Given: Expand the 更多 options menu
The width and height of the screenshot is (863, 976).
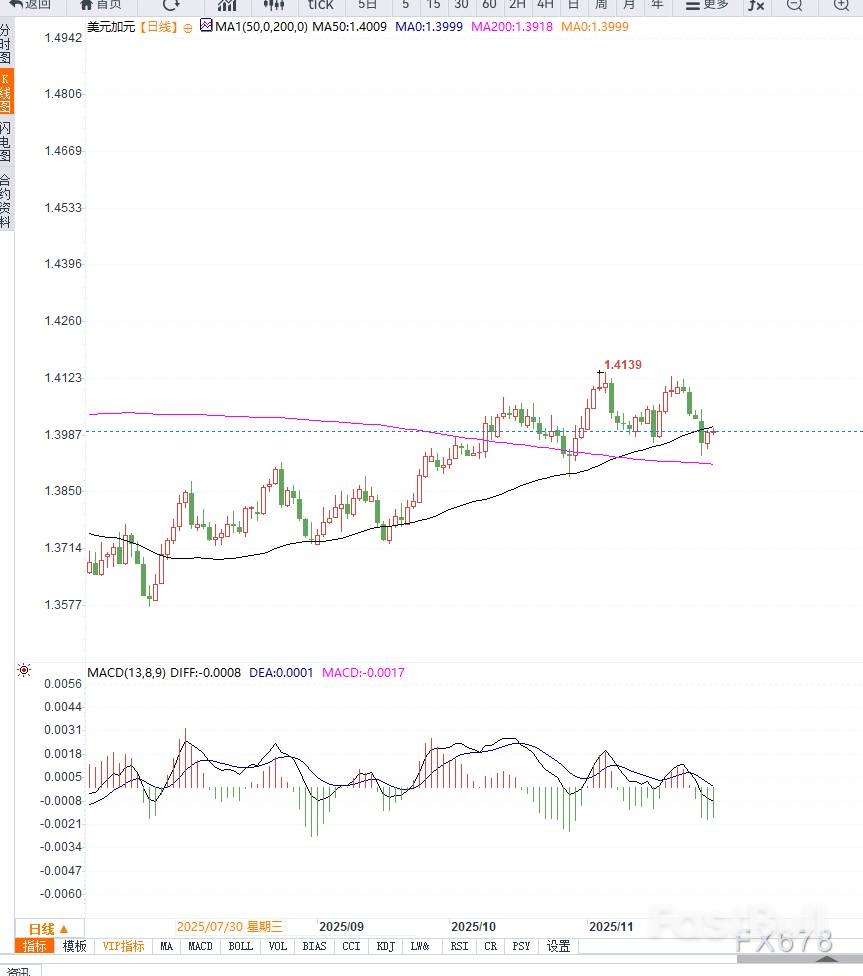Looking at the screenshot, I should [x=706, y=7].
